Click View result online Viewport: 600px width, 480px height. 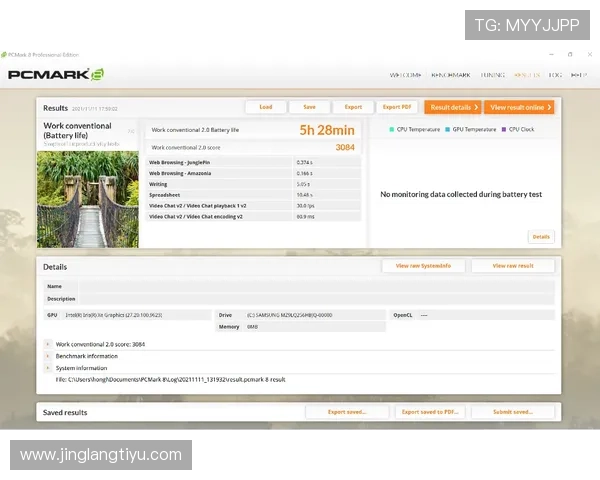coord(520,107)
